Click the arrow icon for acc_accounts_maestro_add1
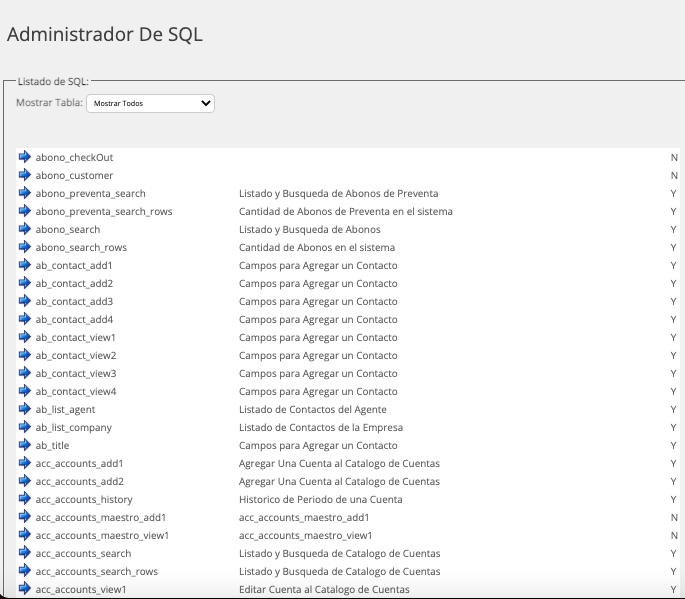 [25, 517]
